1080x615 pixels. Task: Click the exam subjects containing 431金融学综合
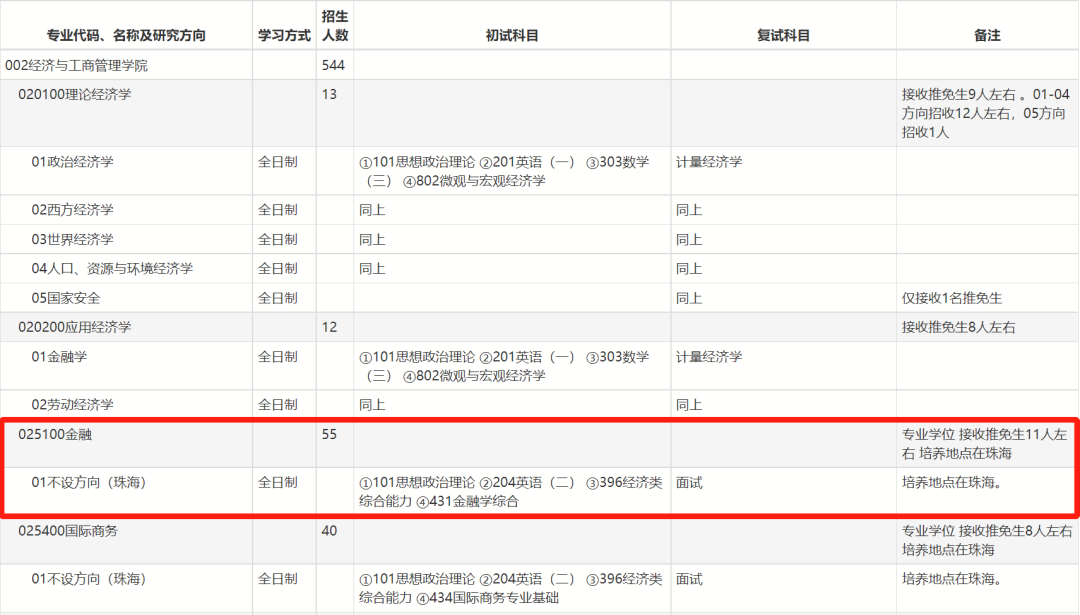click(x=510, y=492)
